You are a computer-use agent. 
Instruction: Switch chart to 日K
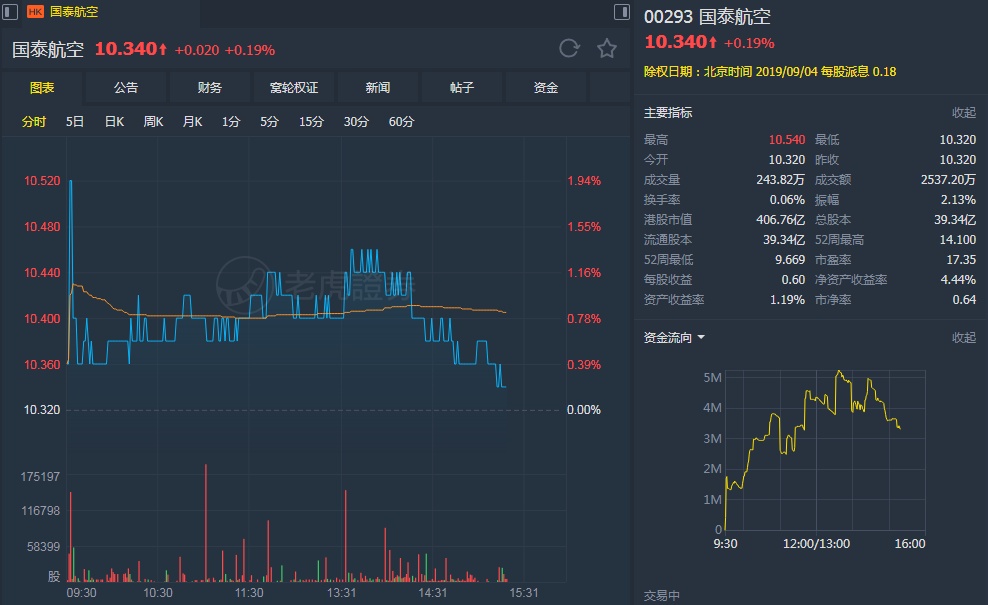115,122
